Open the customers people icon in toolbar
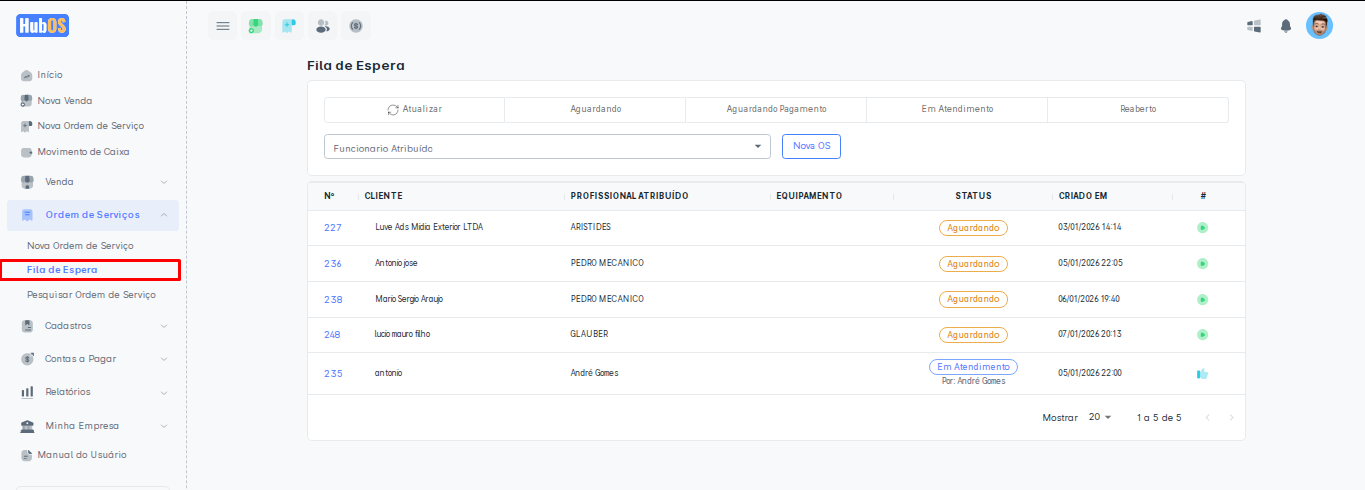Image resolution: width=1365 pixels, height=490 pixels. tap(322, 26)
